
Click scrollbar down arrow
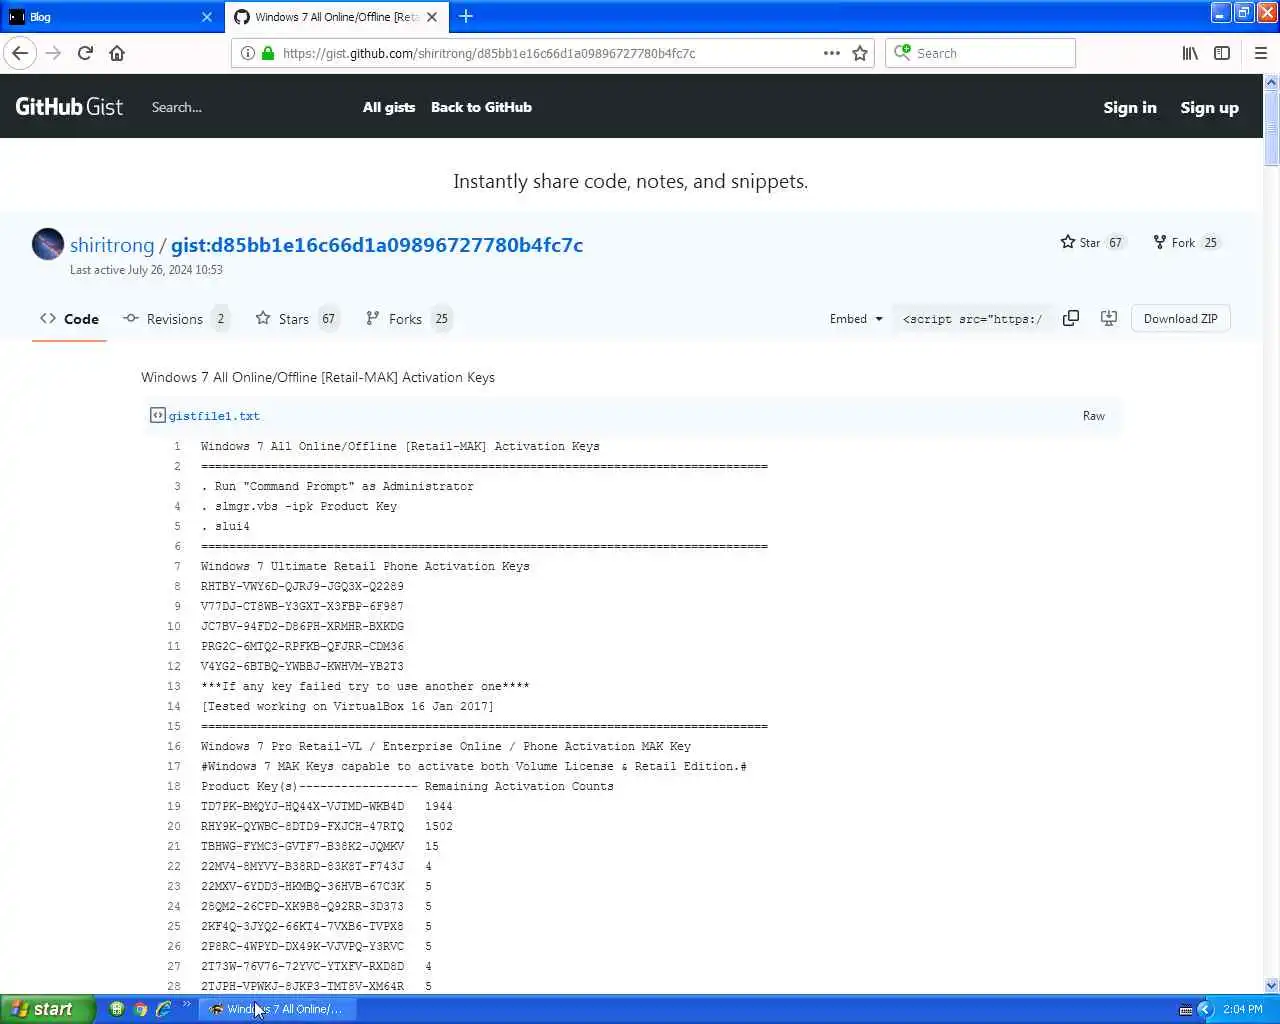1271,985
